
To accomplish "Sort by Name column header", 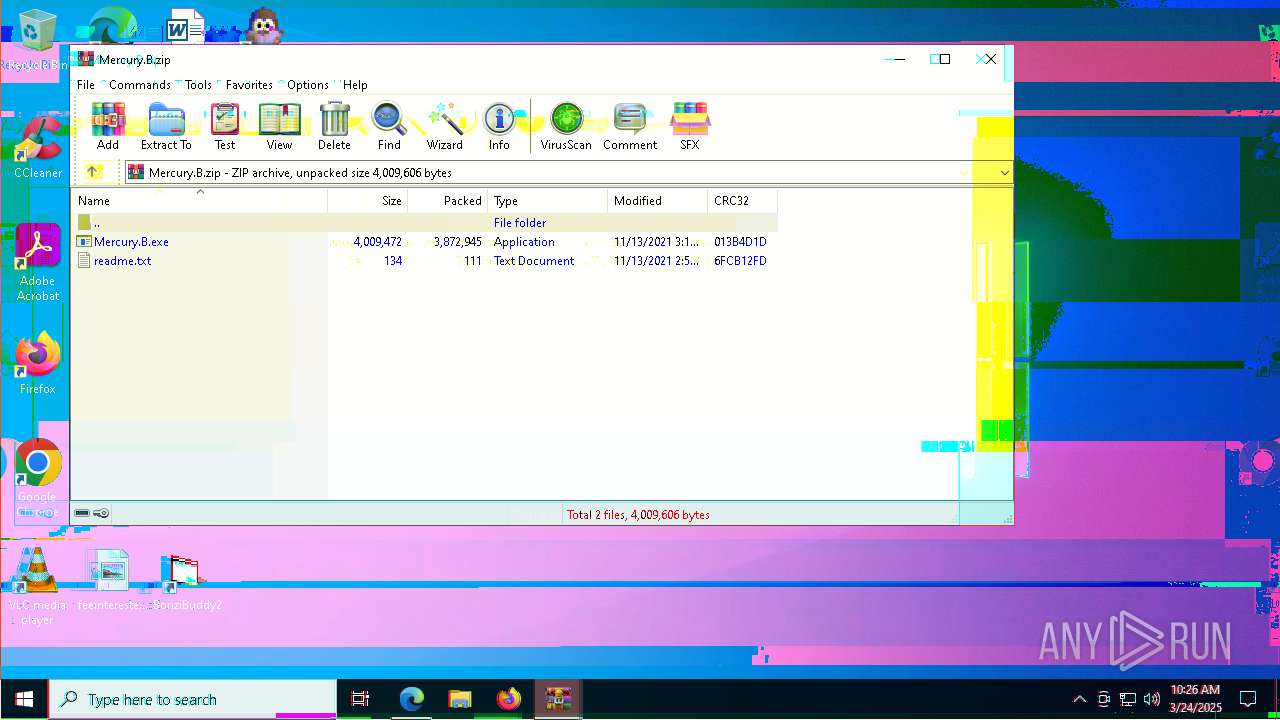I will click(200, 201).
